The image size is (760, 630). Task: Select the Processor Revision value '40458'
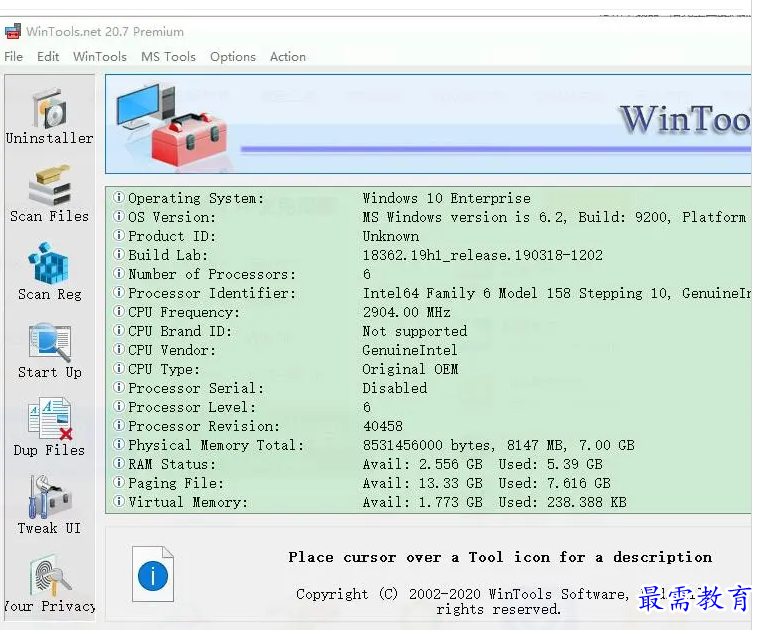pyautogui.click(x=383, y=426)
